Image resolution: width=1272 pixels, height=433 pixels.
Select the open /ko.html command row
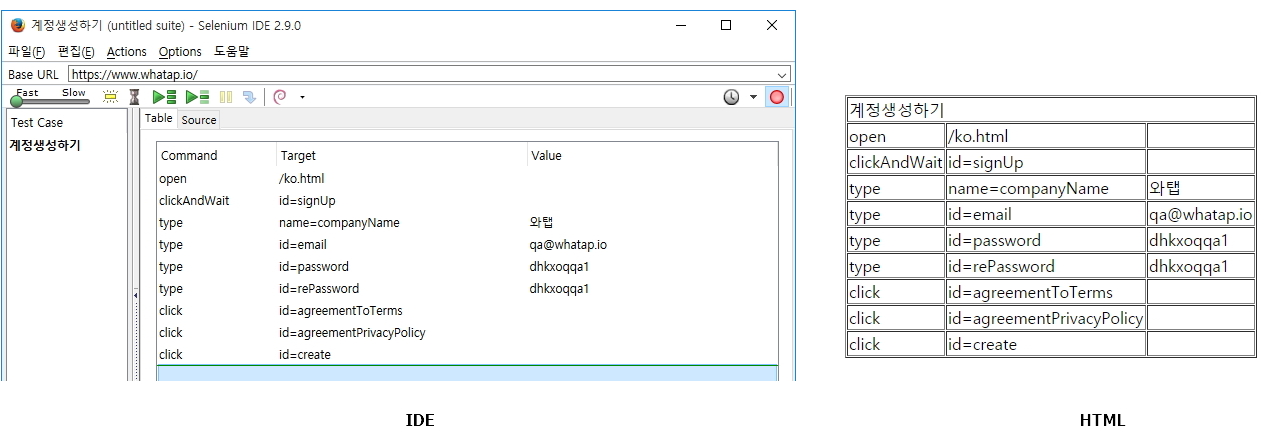tap(467, 178)
